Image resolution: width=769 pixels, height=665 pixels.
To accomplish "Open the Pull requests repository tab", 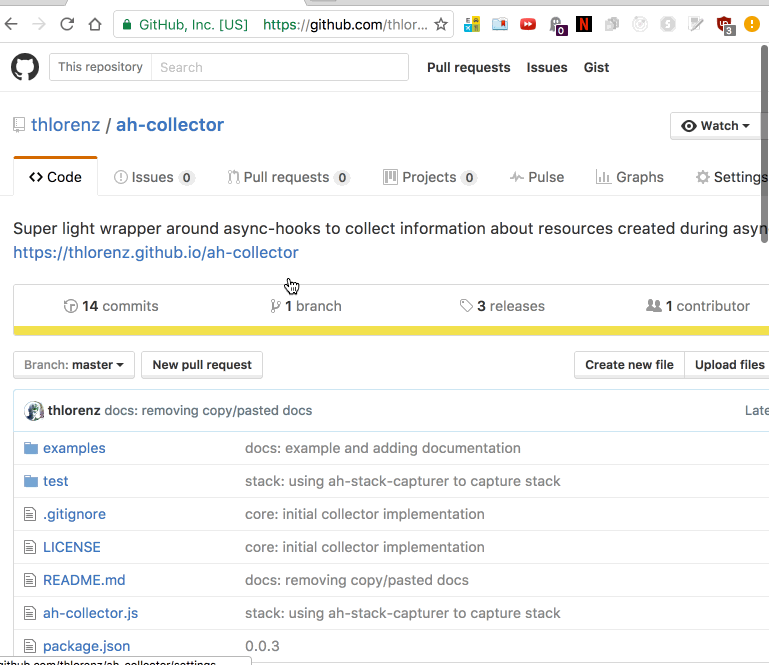I will click(x=288, y=177).
